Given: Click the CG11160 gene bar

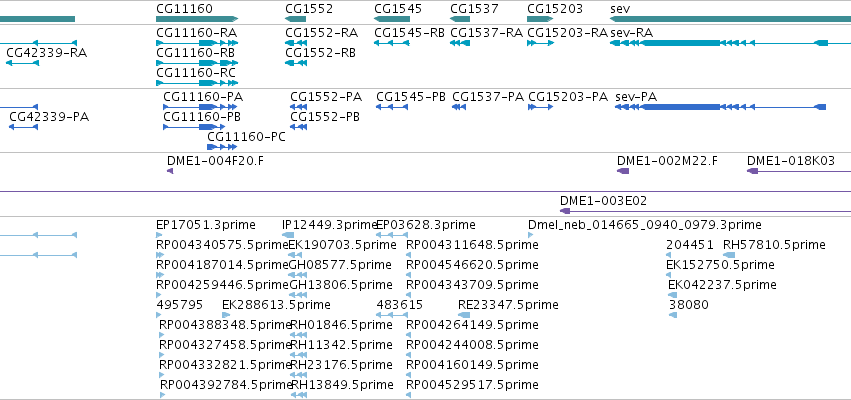Looking at the screenshot, I should (197, 19).
